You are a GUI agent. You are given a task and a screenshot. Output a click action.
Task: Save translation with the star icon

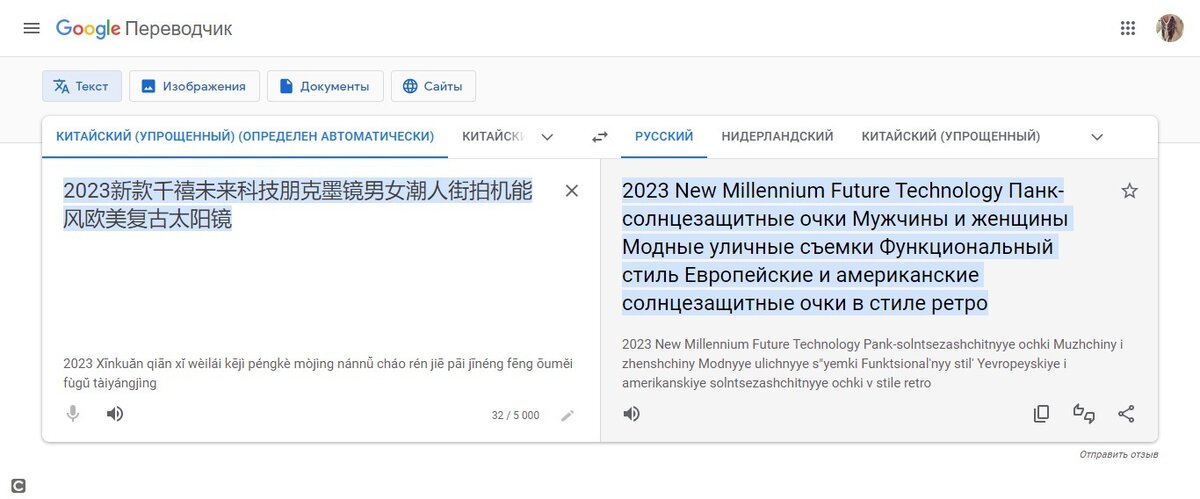pos(1129,191)
